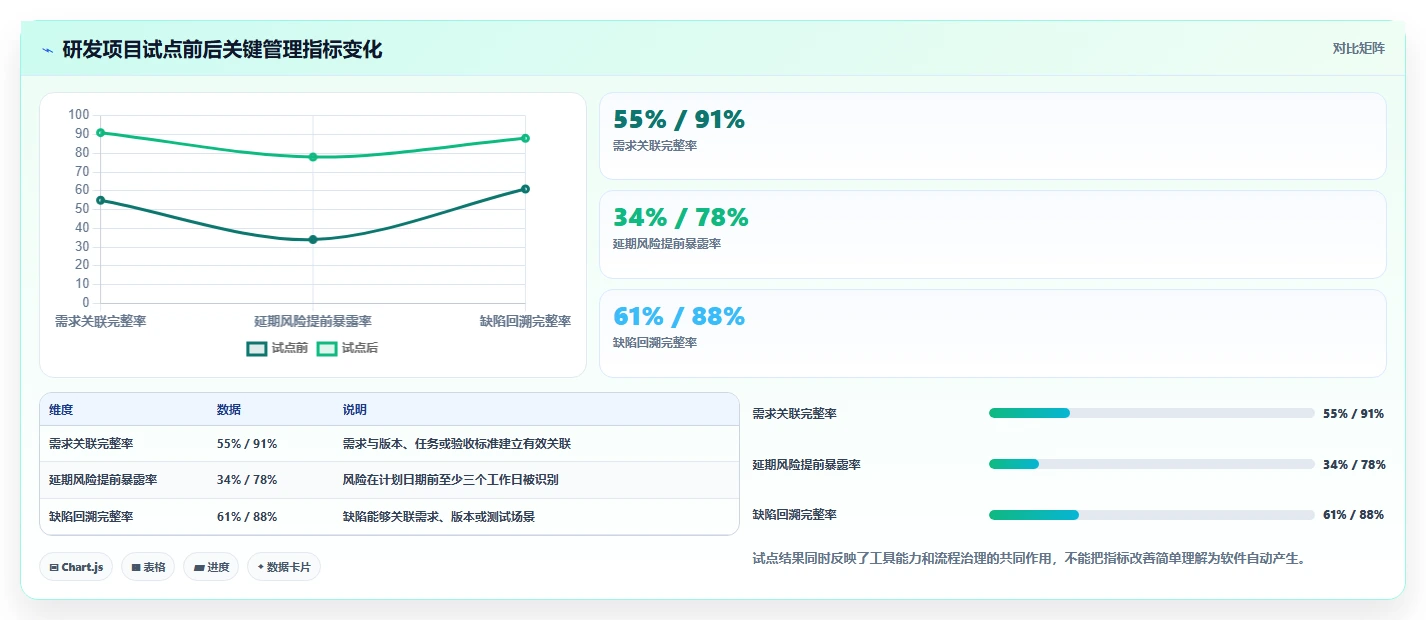Click the x-axis label 缺陷回溯完整率

pyautogui.click(x=525, y=321)
